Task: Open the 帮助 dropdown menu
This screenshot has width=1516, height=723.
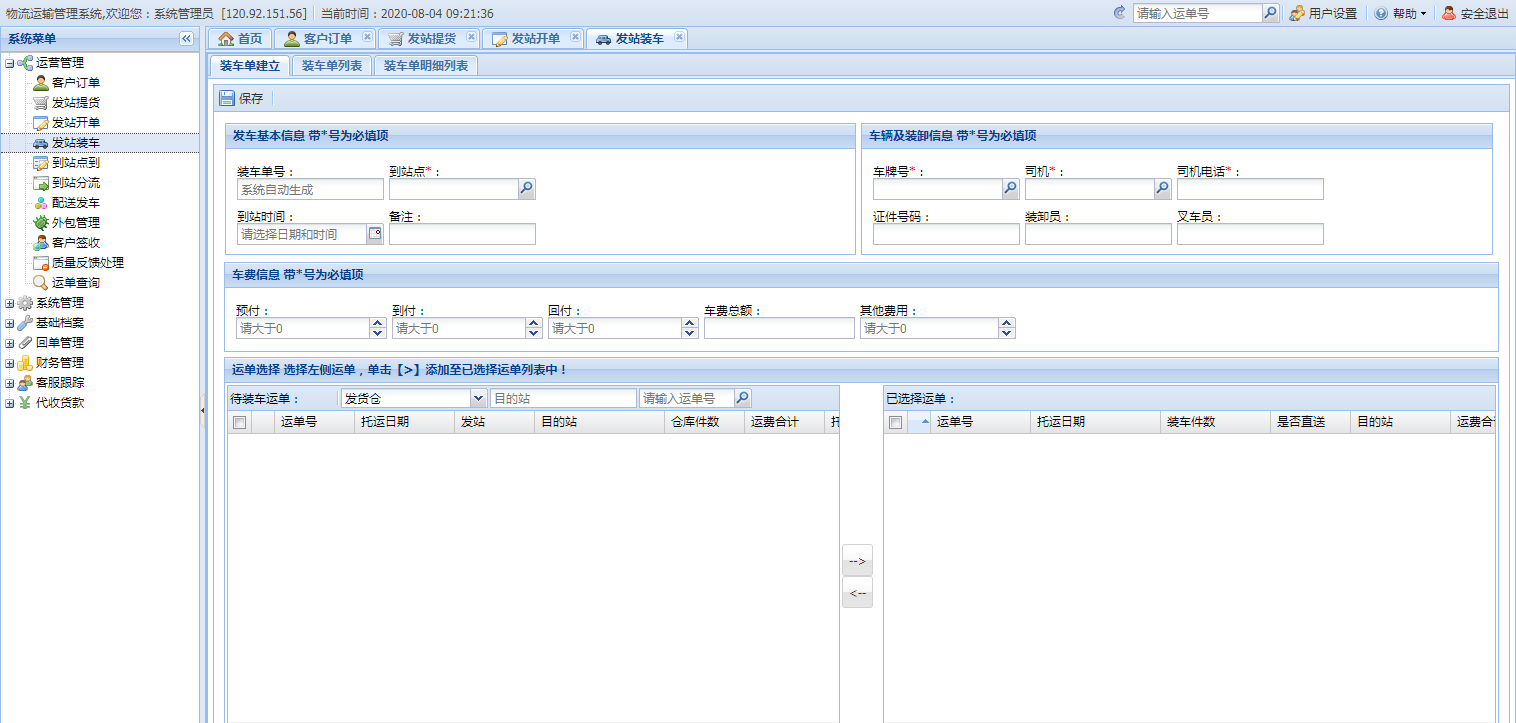Action: coord(1400,14)
